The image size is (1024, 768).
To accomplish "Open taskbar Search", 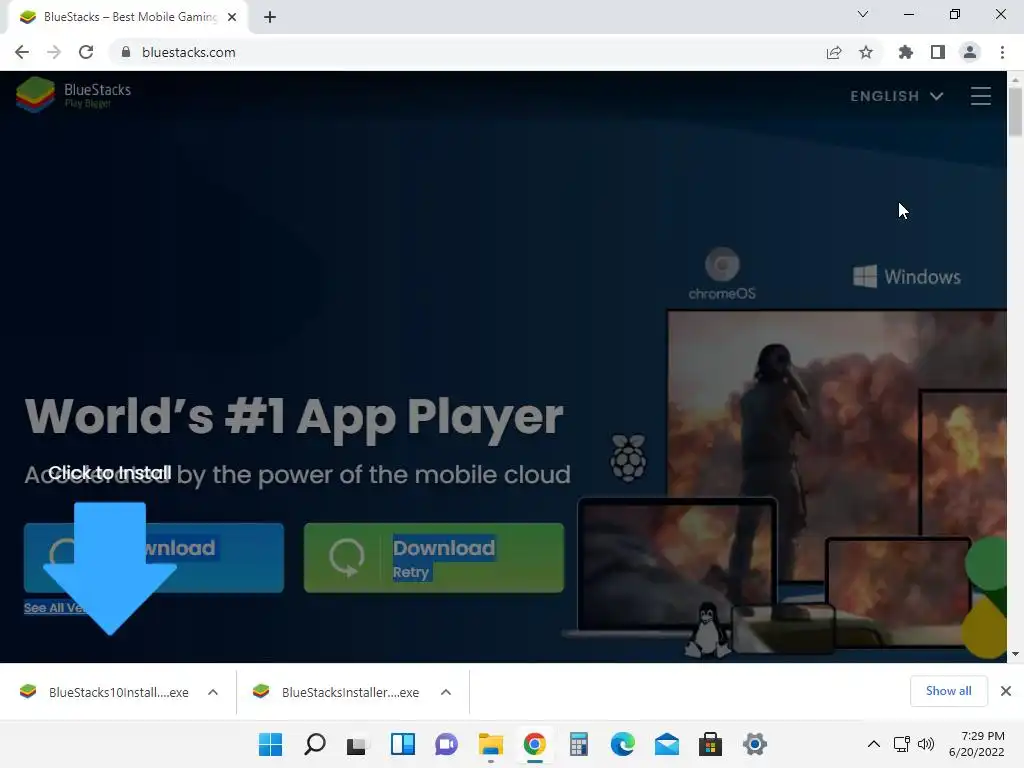I will [315, 744].
